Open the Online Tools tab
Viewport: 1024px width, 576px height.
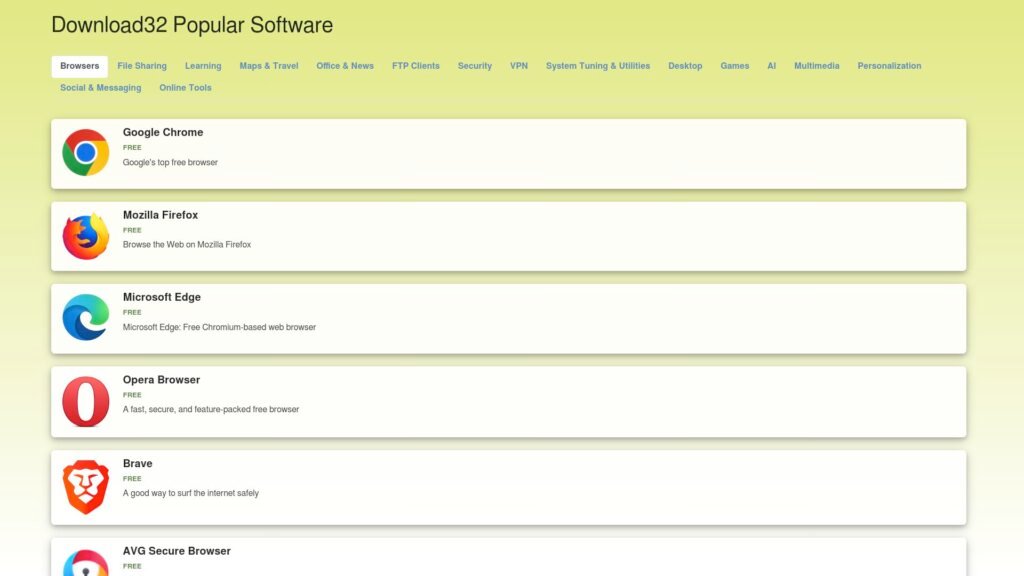(185, 88)
